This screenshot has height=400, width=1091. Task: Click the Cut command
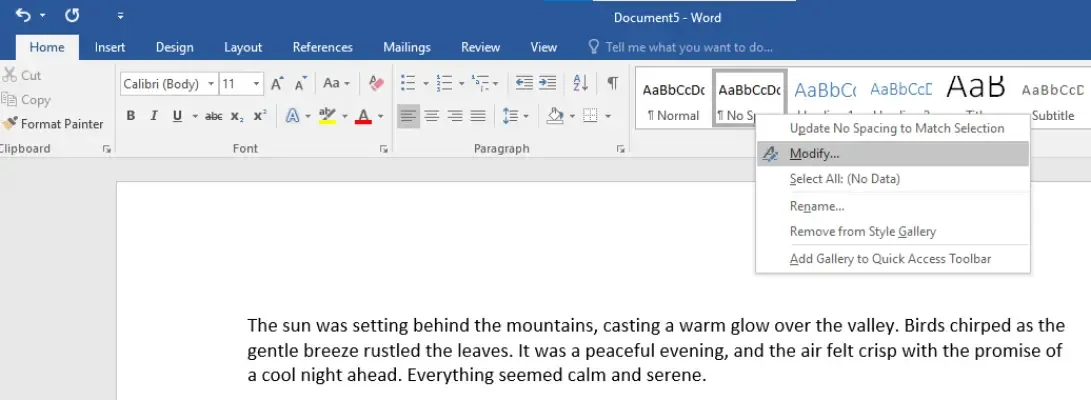click(x=22, y=75)
